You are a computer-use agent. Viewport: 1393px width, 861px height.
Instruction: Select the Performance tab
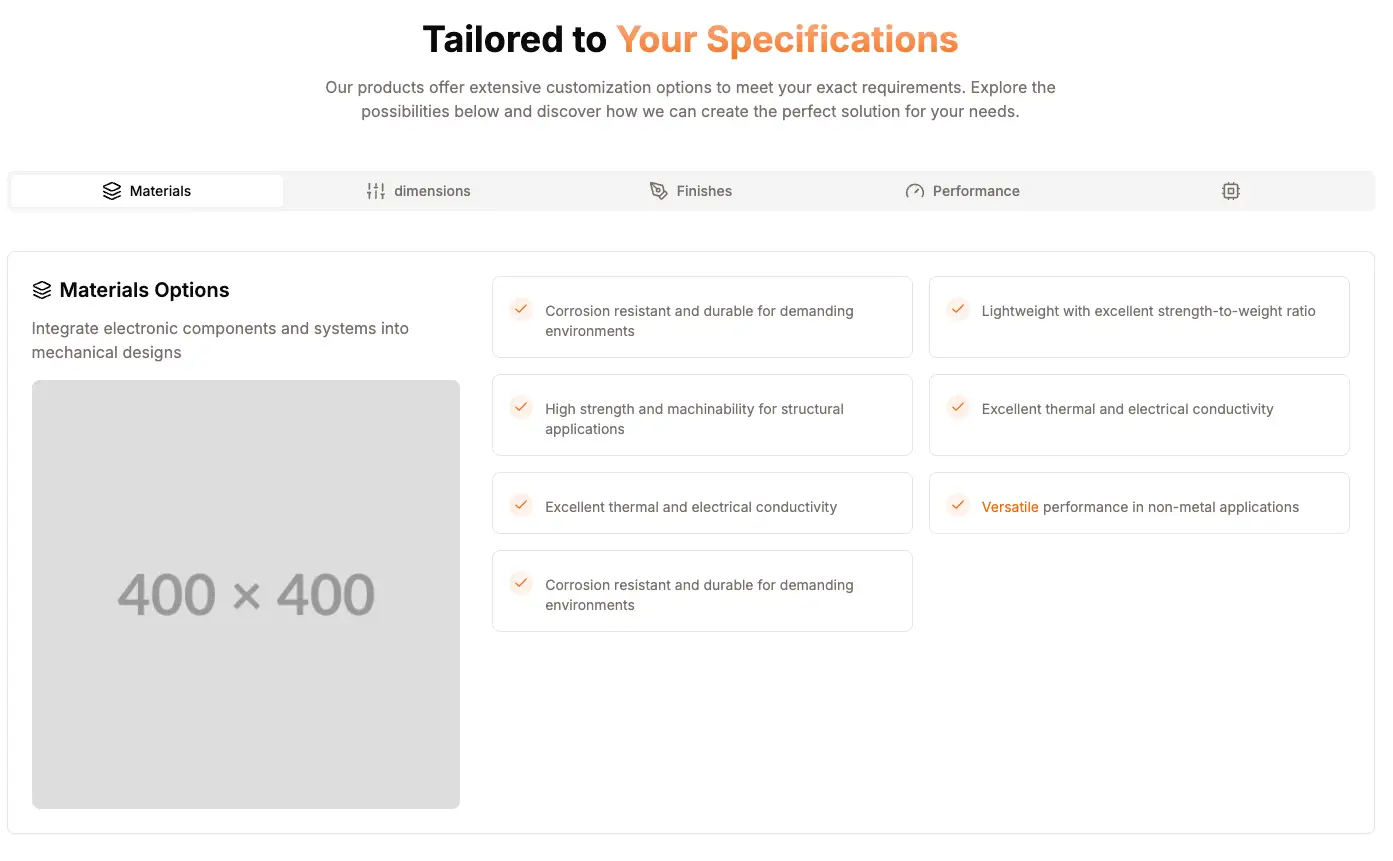[963, 191]
